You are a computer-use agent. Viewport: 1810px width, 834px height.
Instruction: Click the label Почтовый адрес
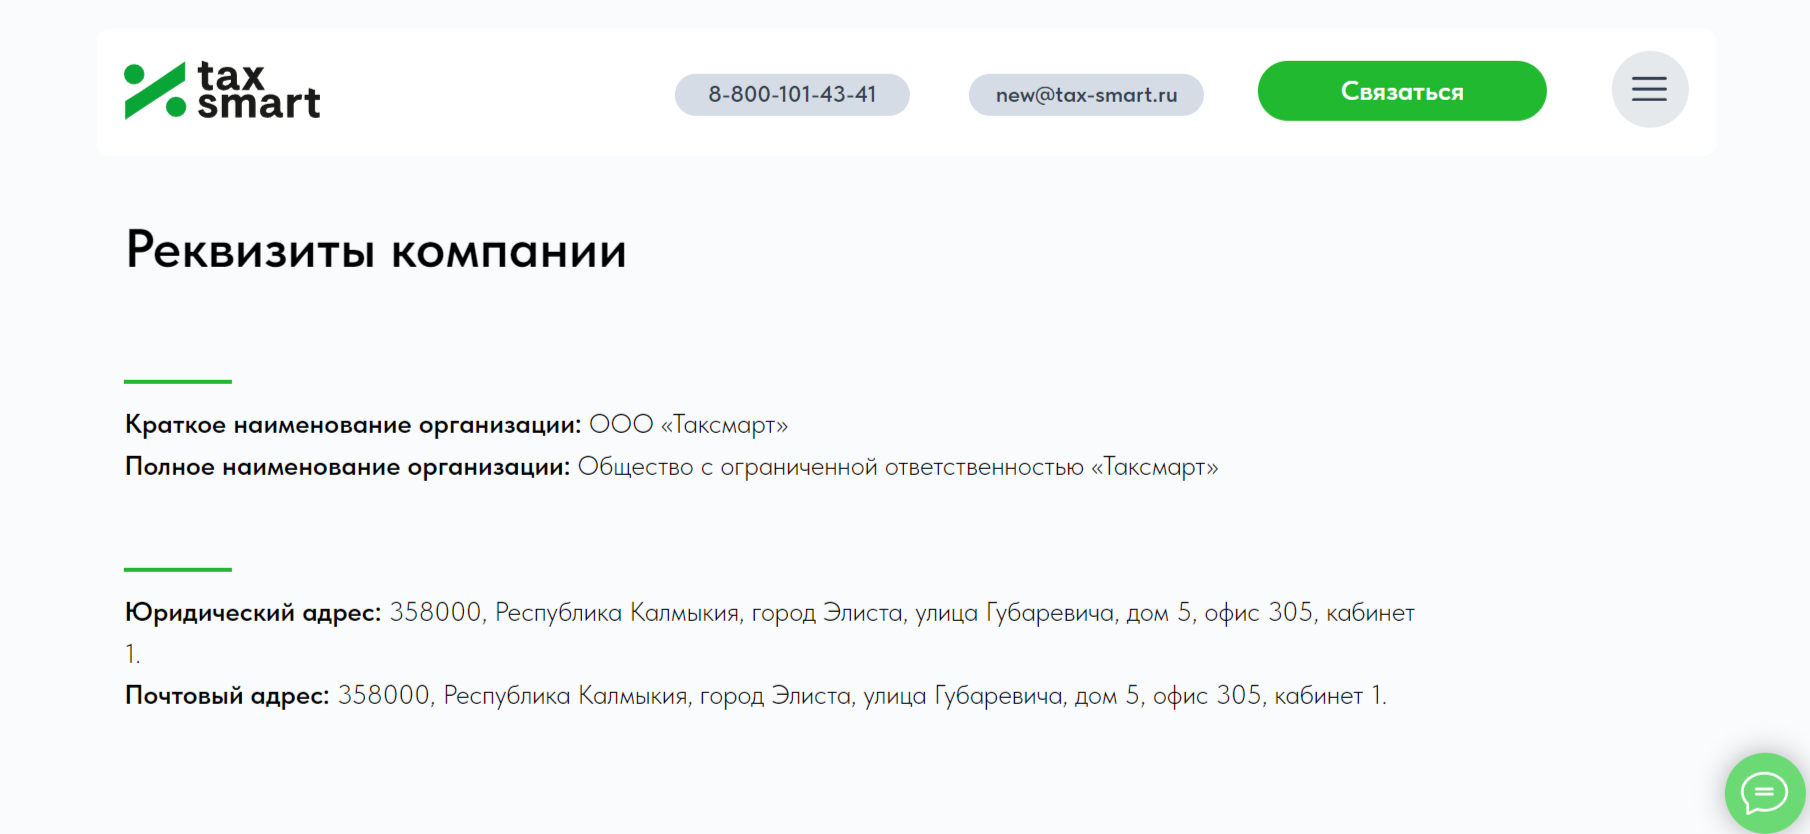pos(227,695)
